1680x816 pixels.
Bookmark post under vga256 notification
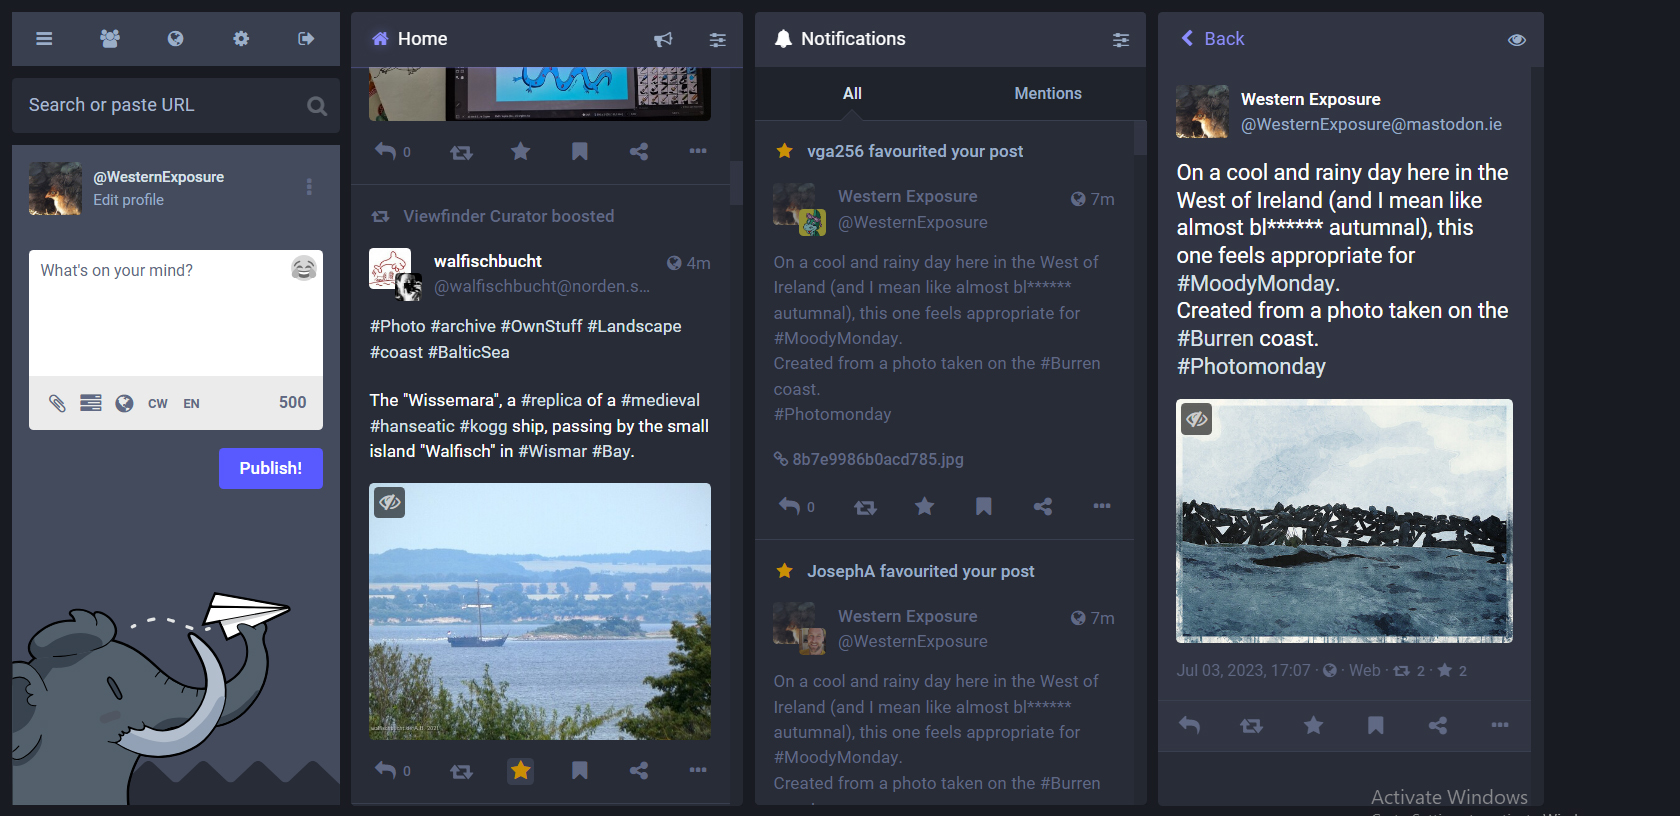click(984, 506)
